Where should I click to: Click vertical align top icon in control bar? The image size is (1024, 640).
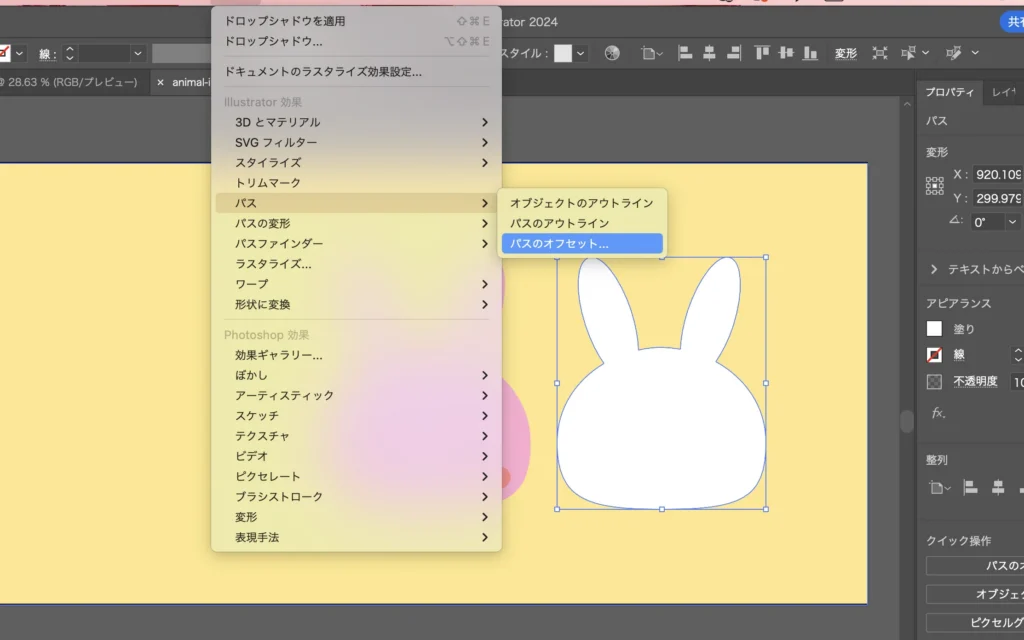762,53
